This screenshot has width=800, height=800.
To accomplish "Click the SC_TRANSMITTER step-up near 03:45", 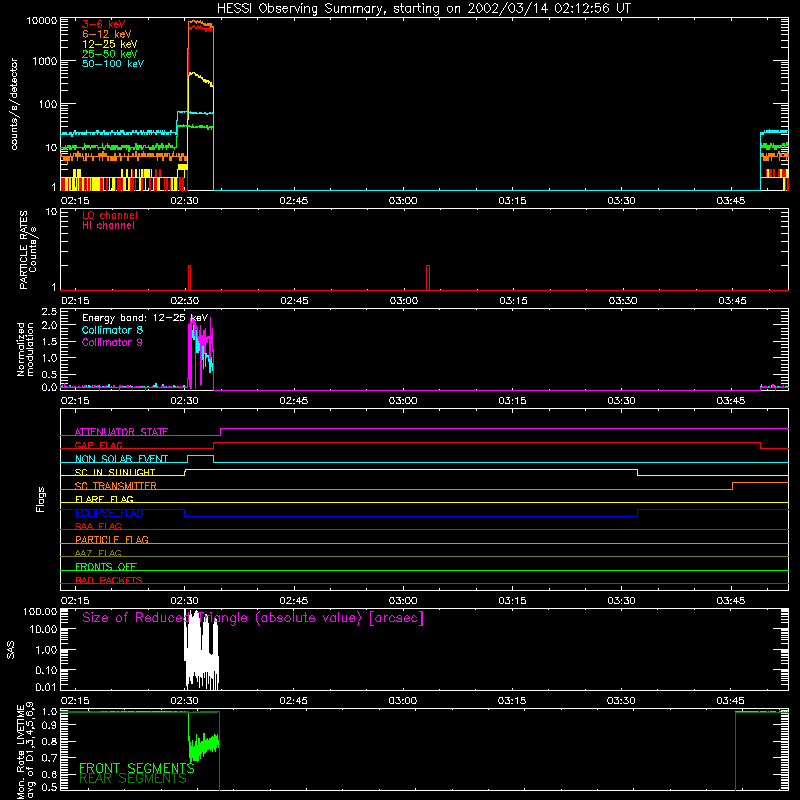I will (733, 486).
